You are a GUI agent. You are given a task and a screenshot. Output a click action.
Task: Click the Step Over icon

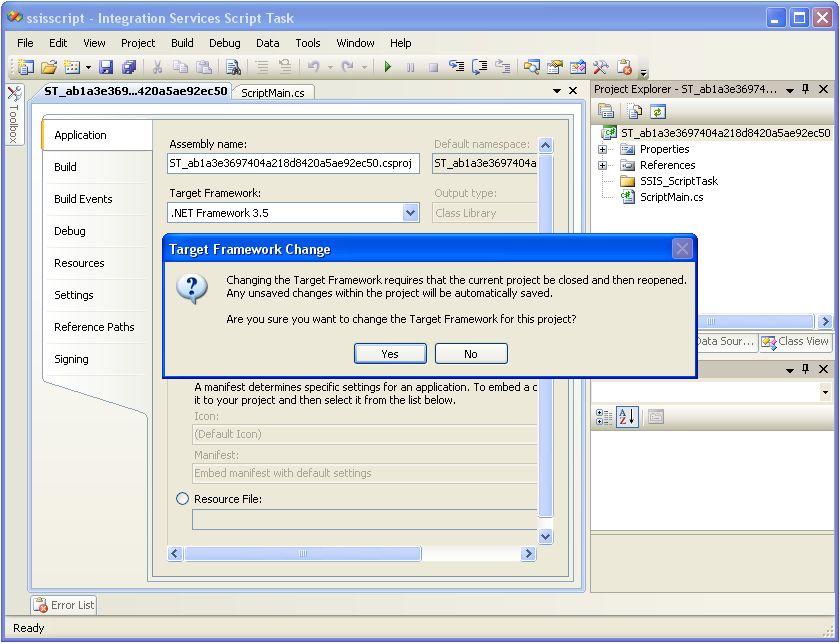click(479, 67)
